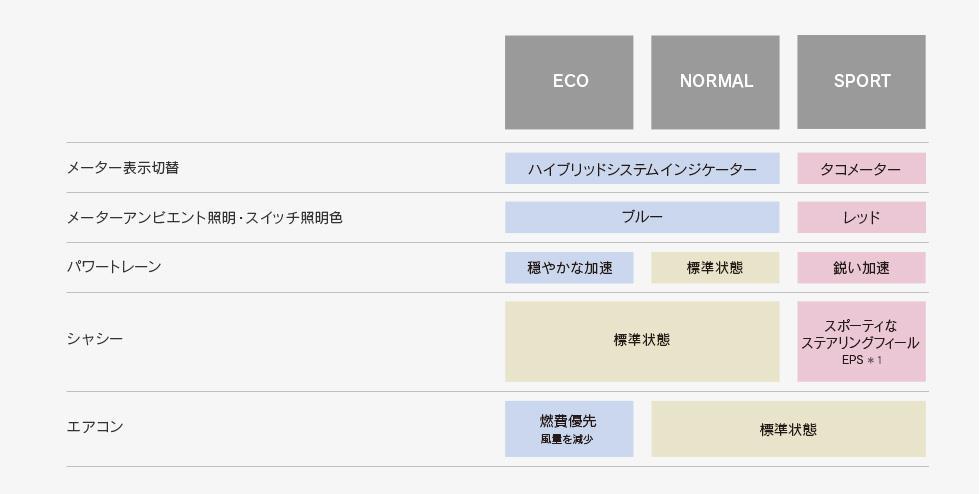Screen dimensions: 980x494
Task: Click the 標準状態 cell in the シャシー row
Action: pyautogui.click(x=642, y=341)
